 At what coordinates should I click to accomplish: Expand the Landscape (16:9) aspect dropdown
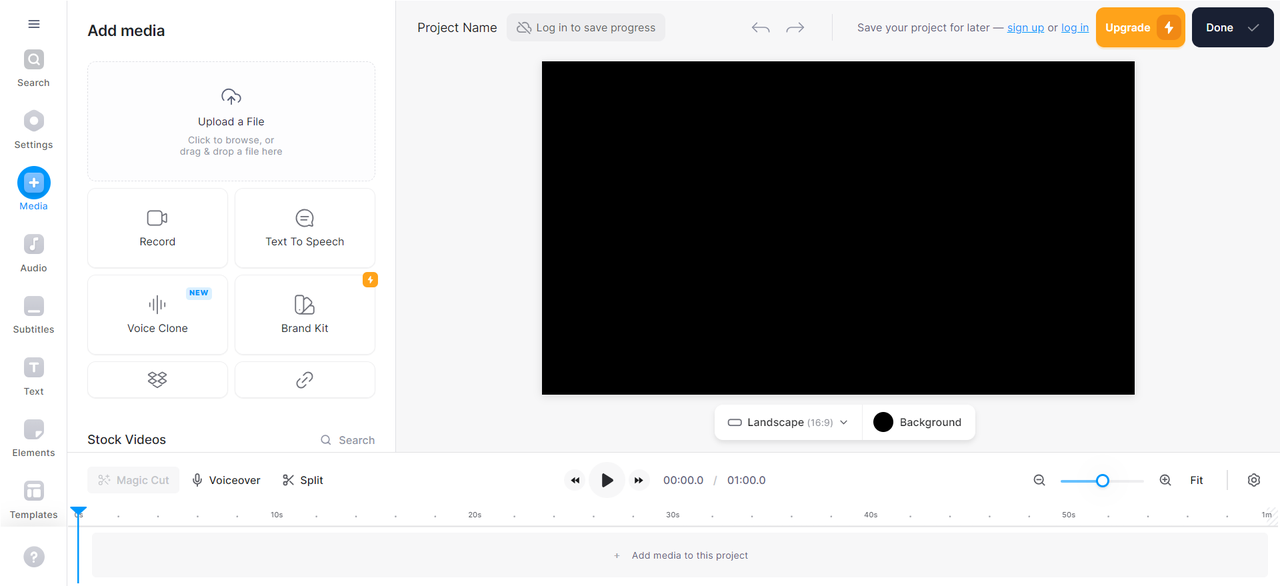[788, 422]
